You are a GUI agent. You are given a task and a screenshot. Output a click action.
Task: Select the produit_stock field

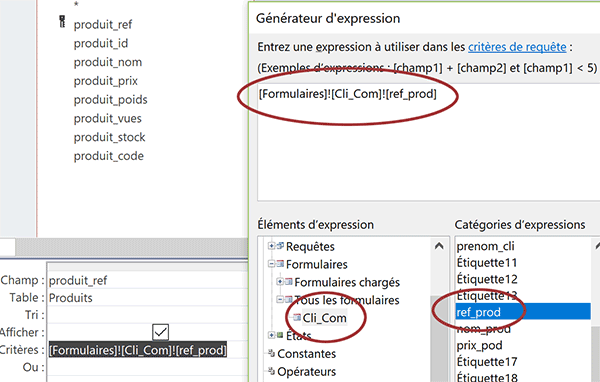pyautogui.click(x=109, y=137)
